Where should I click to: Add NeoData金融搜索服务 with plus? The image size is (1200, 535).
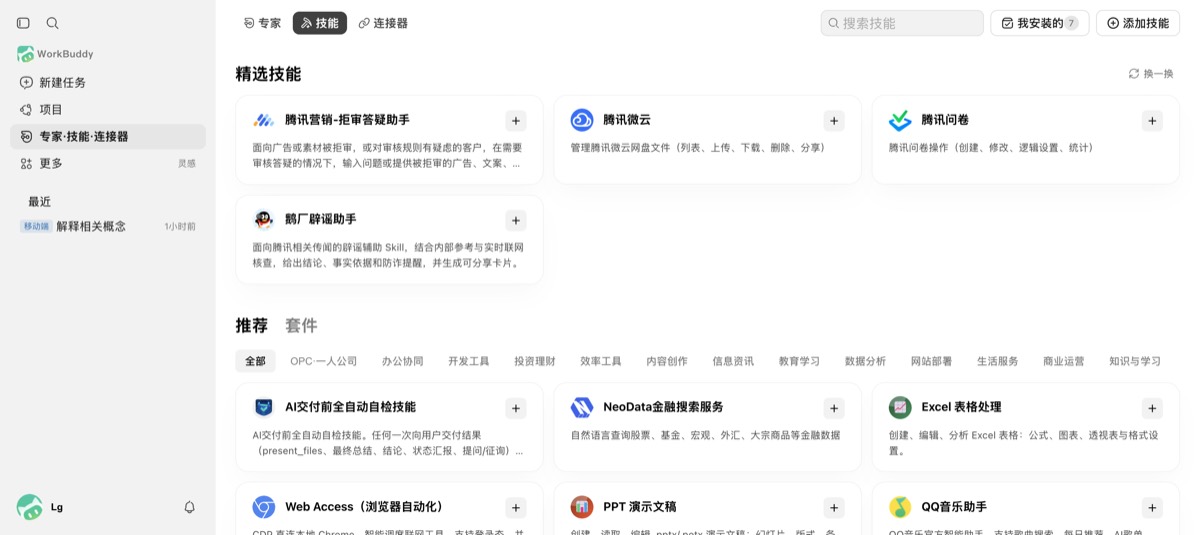pyautogui.click(x=834, y=408)
